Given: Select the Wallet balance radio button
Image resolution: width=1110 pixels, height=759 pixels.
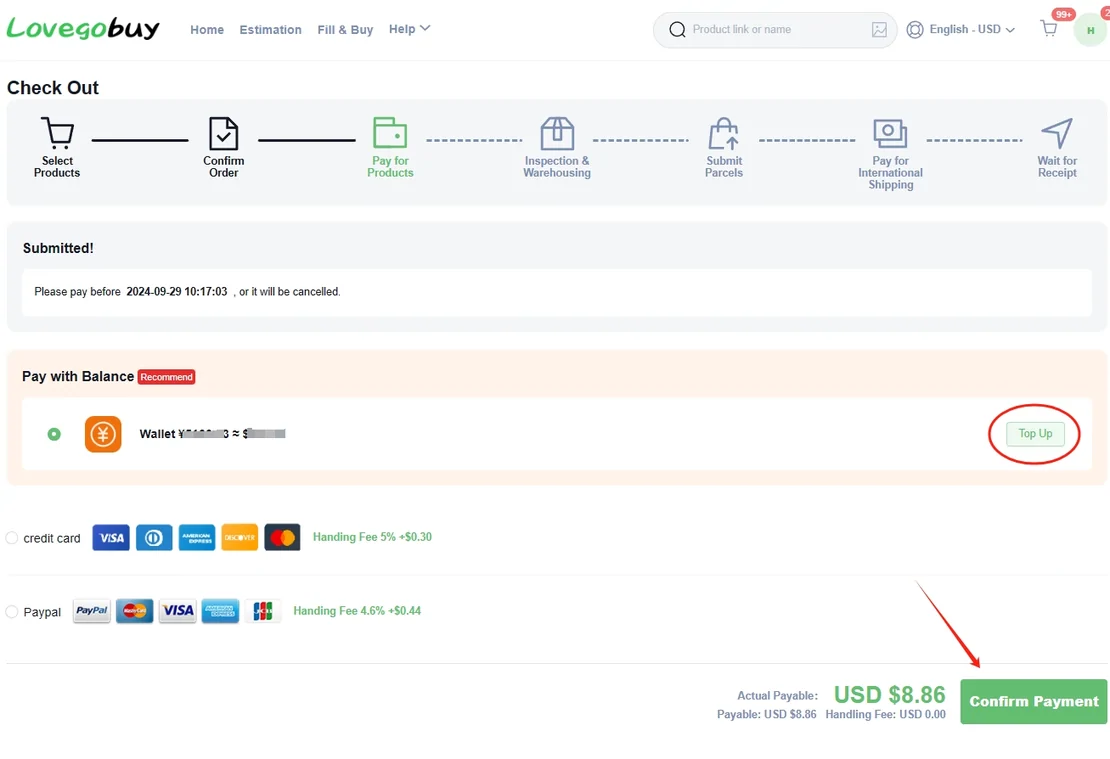Looking at the screenshot, I should [54, 433].
